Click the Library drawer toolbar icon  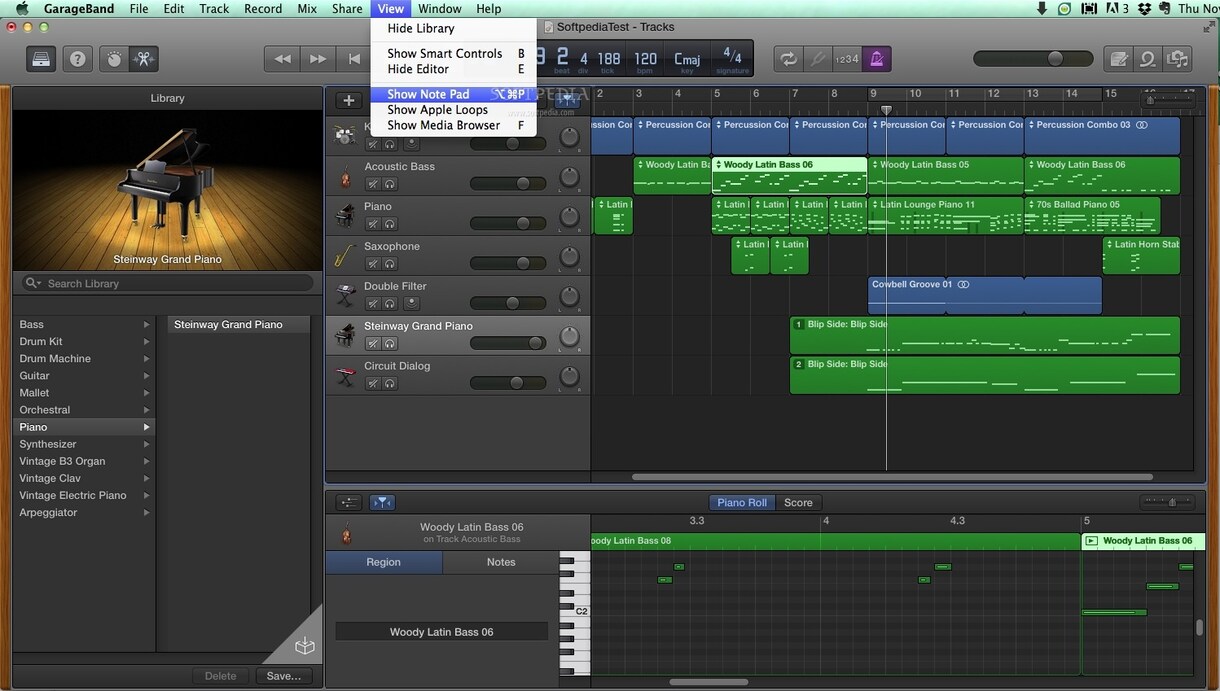coord(40,58)
